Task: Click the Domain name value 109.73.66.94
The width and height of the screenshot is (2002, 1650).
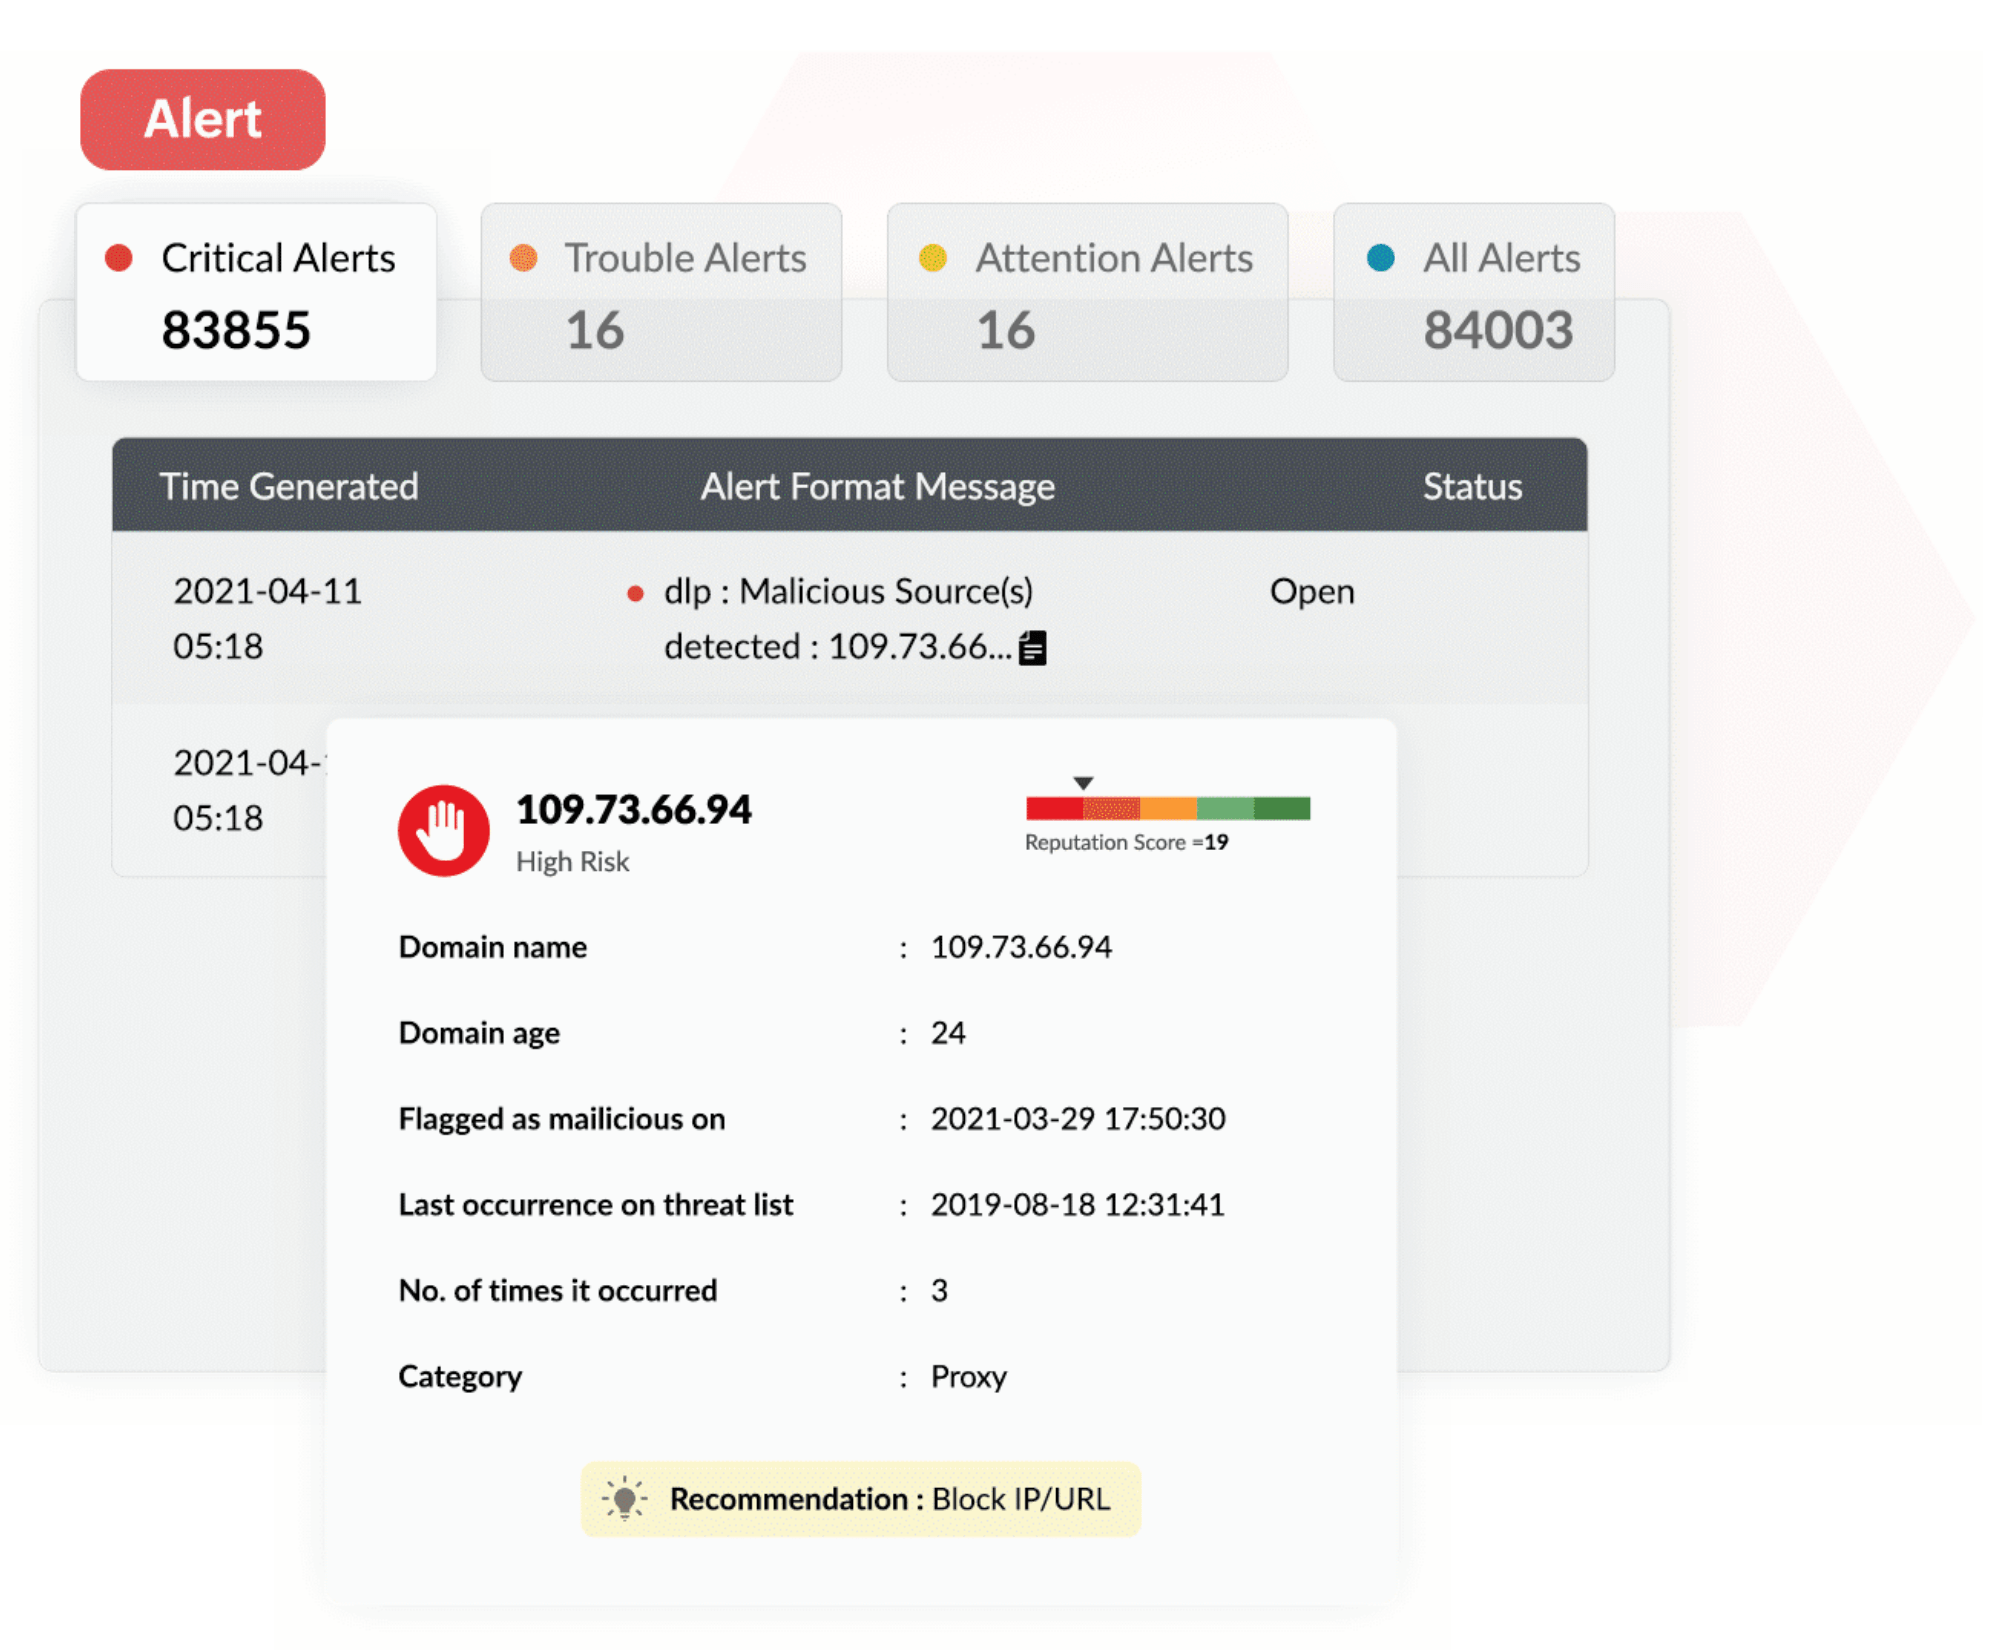Action: pyautogui.click(x=1021, y=947)
